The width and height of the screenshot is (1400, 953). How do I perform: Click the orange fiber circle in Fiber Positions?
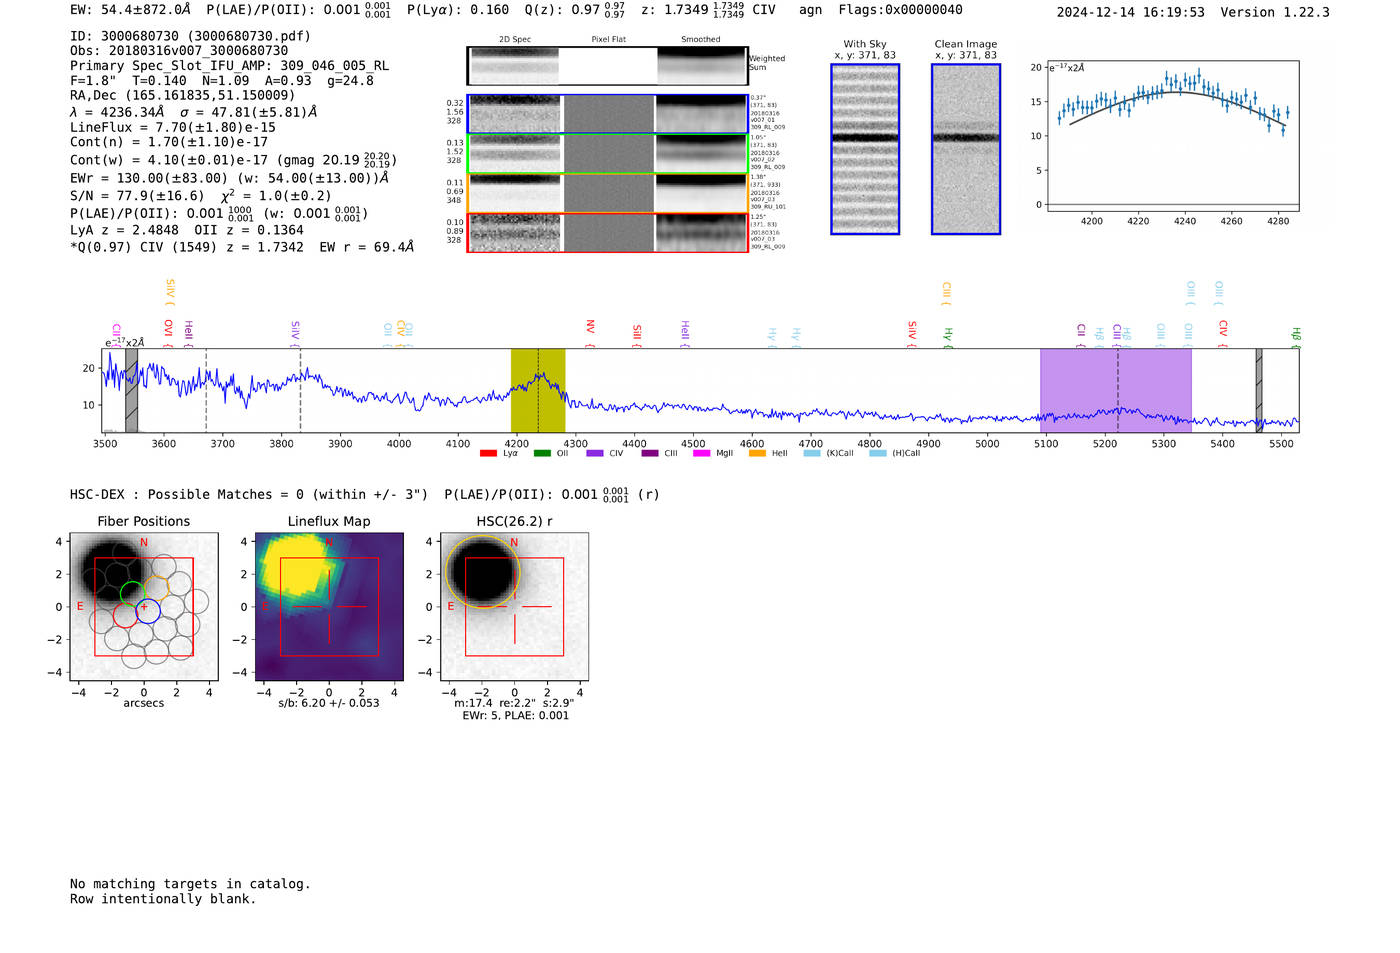coord(156,589)
